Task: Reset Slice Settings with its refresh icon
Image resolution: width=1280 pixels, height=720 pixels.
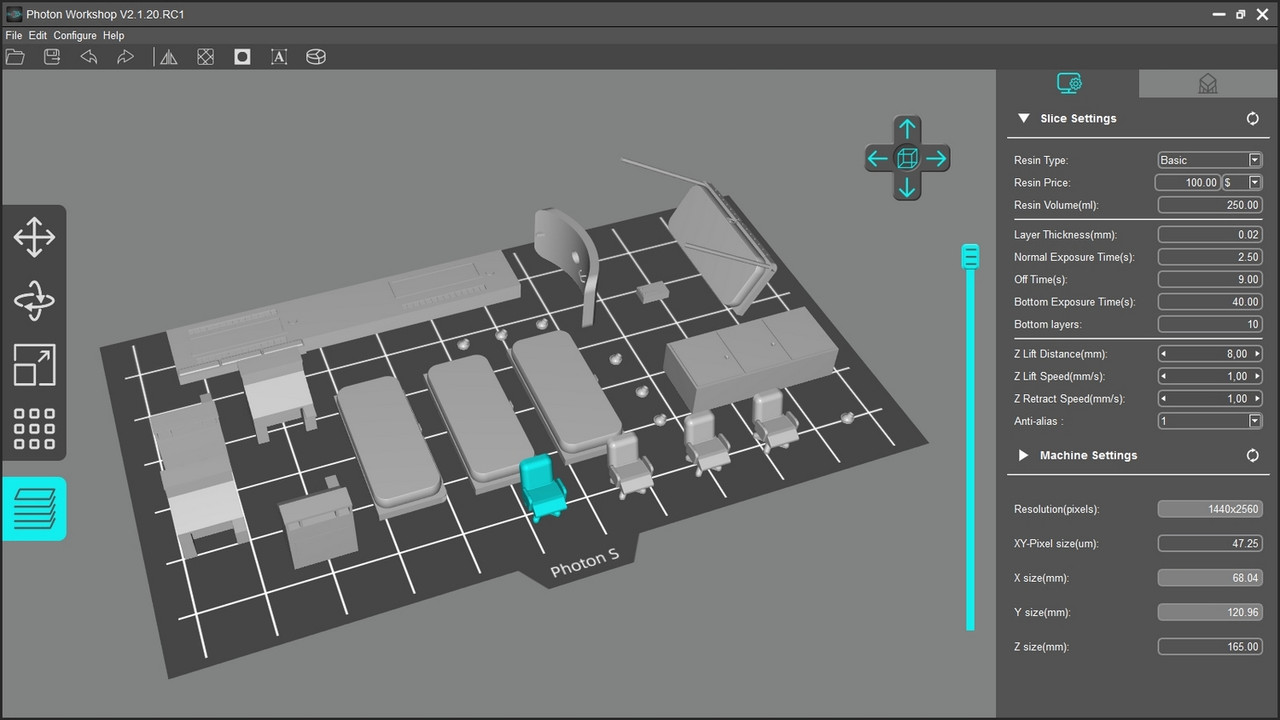Action: [x=1252, y=118]
